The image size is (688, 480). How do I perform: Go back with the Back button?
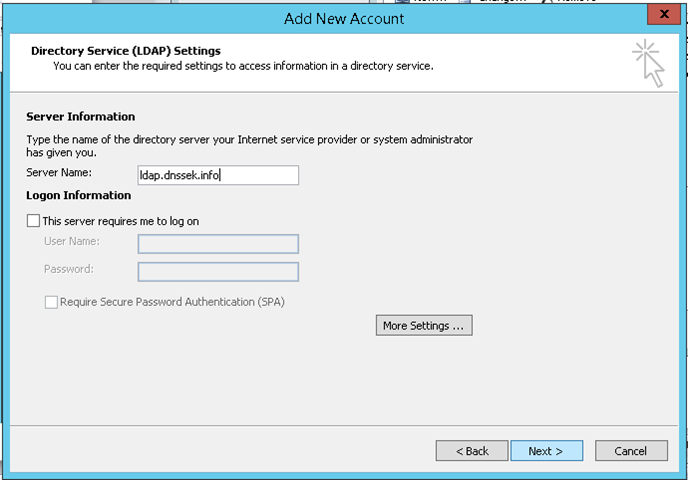pyautogui.click(x=472, y=451)
